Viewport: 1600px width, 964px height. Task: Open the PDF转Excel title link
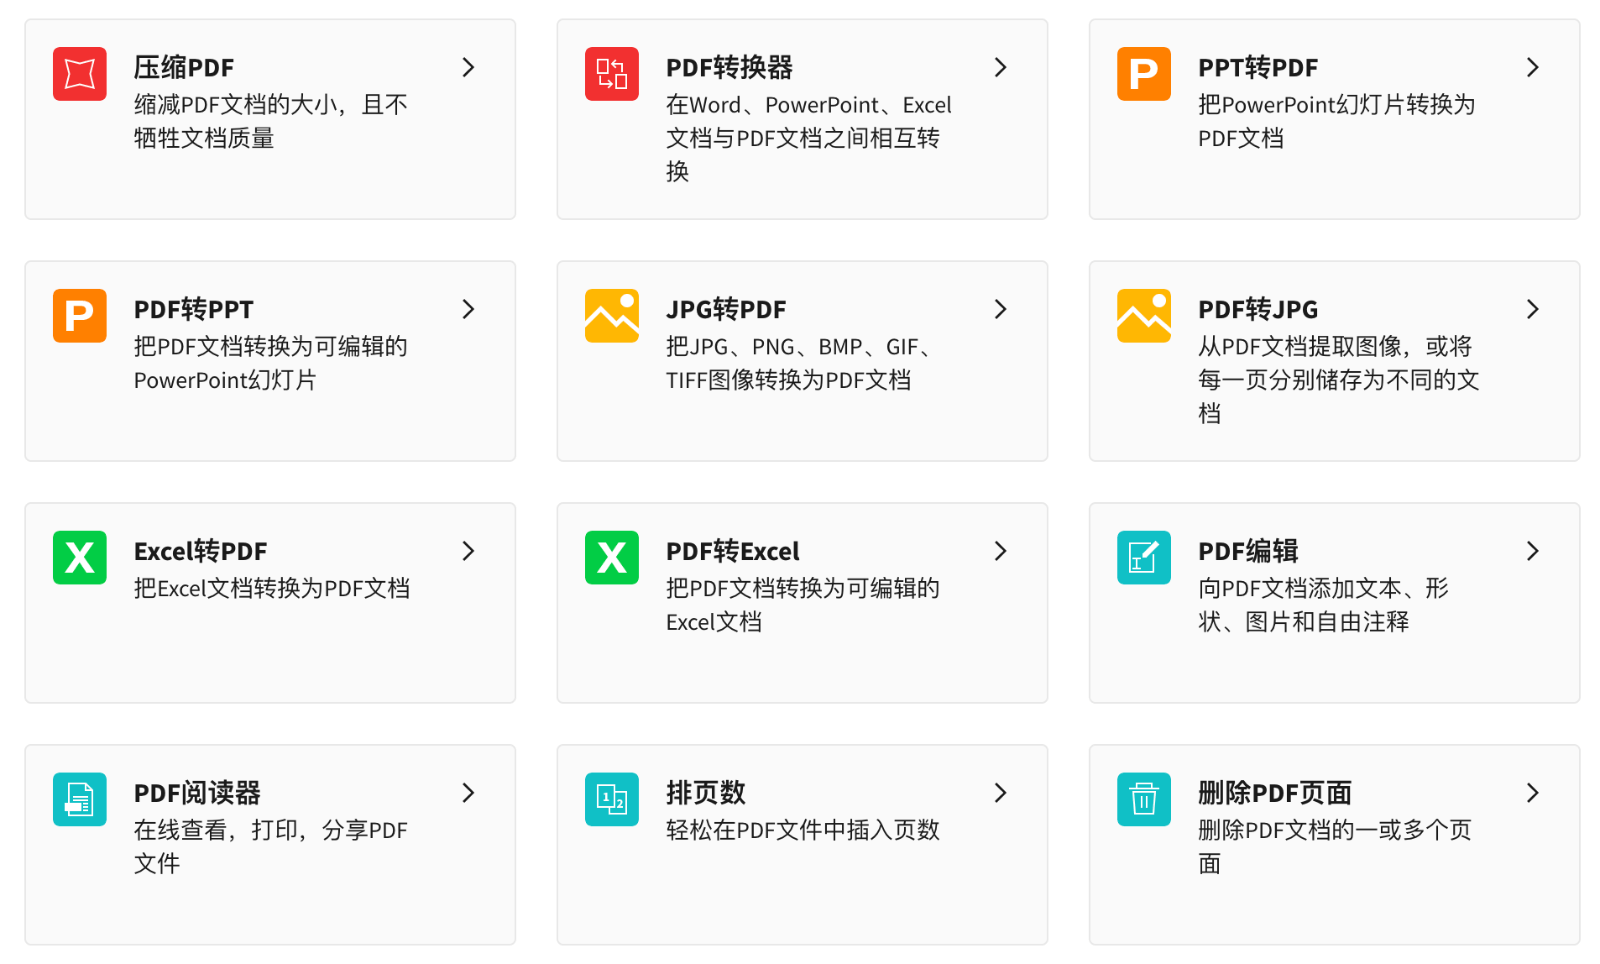[x=733, y=552]
